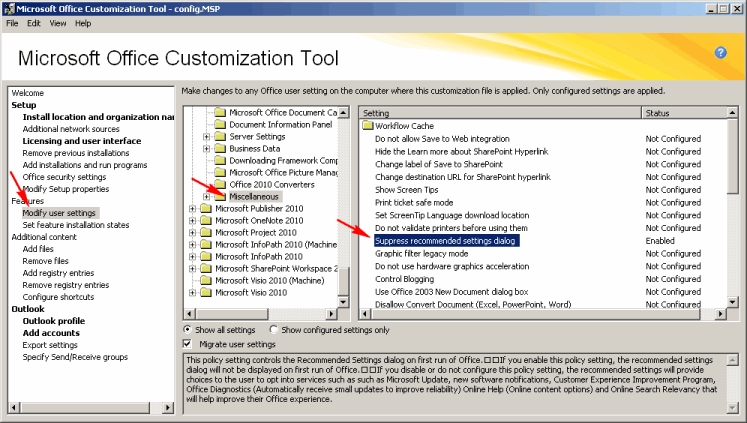Click the Office Customization Tool title bar icon
747x423 pixels.
pos(9,9)
